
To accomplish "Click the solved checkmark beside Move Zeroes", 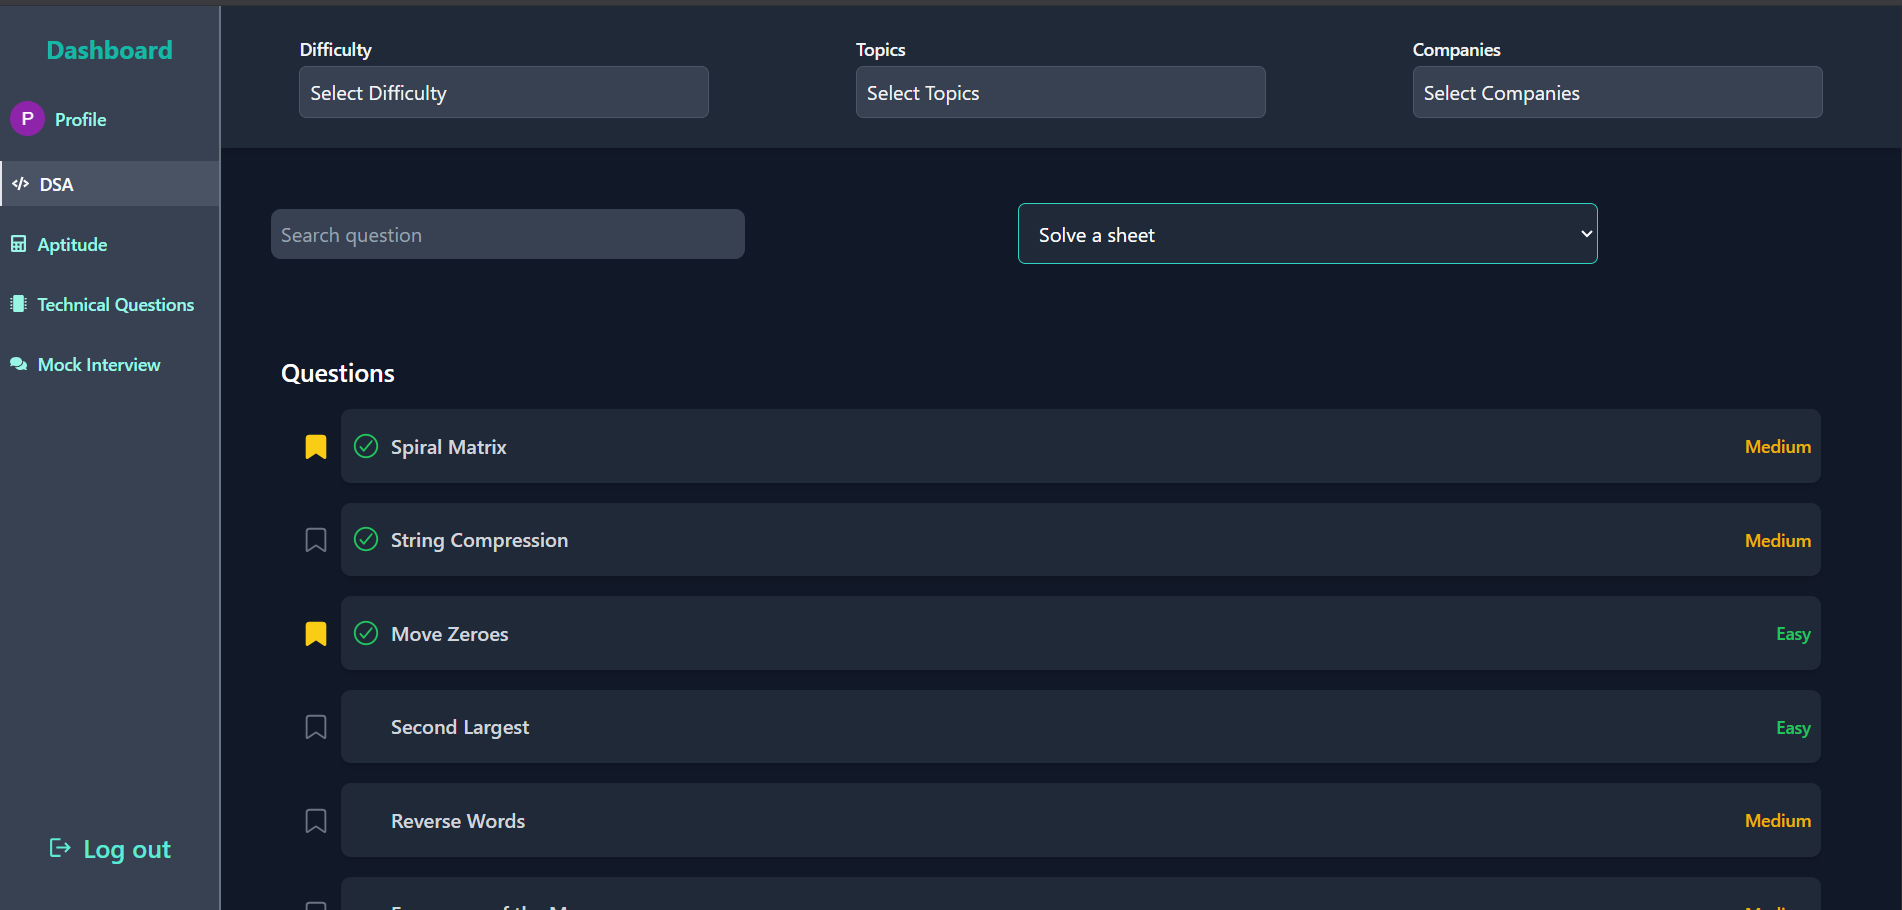I will pyautogui.click(x=366, y=633).
